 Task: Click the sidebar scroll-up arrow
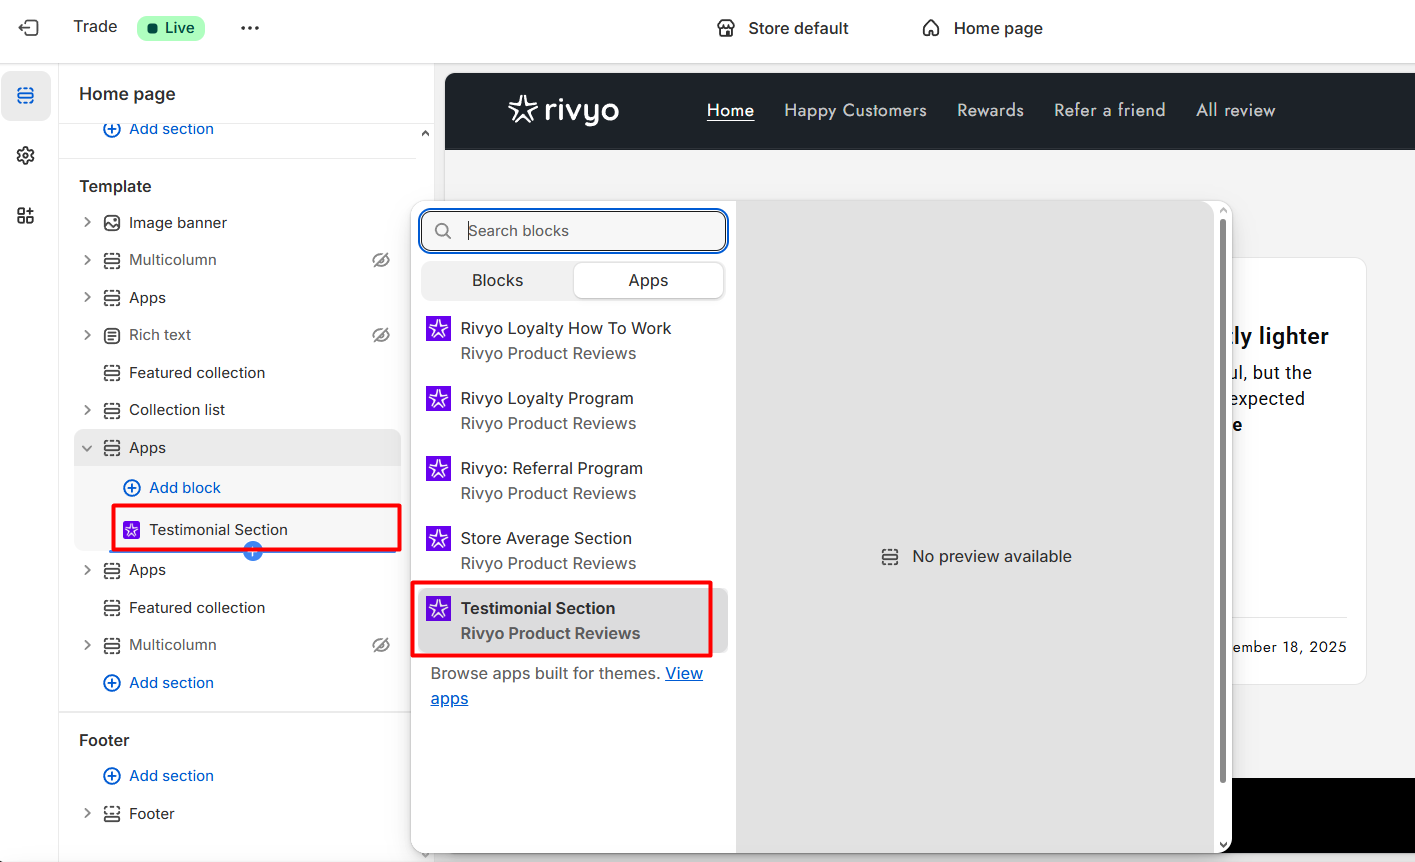click(x=425, y=133)
